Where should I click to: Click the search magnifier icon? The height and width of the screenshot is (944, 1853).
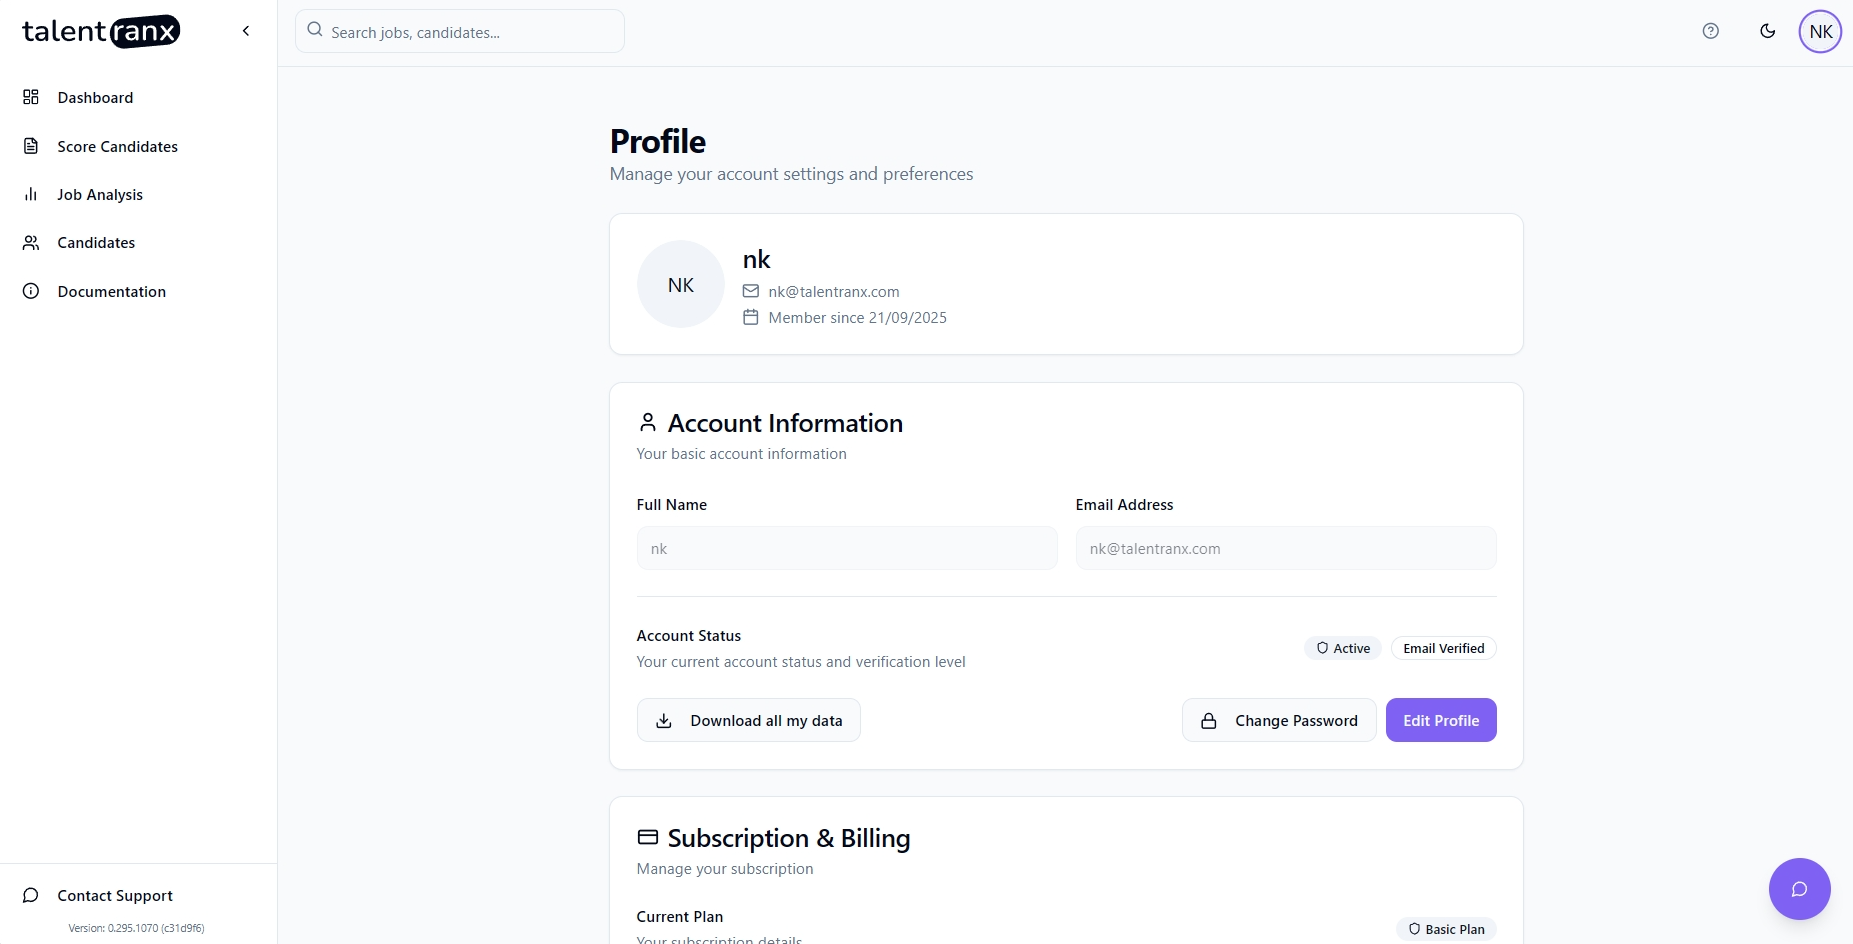click(314, 30)
